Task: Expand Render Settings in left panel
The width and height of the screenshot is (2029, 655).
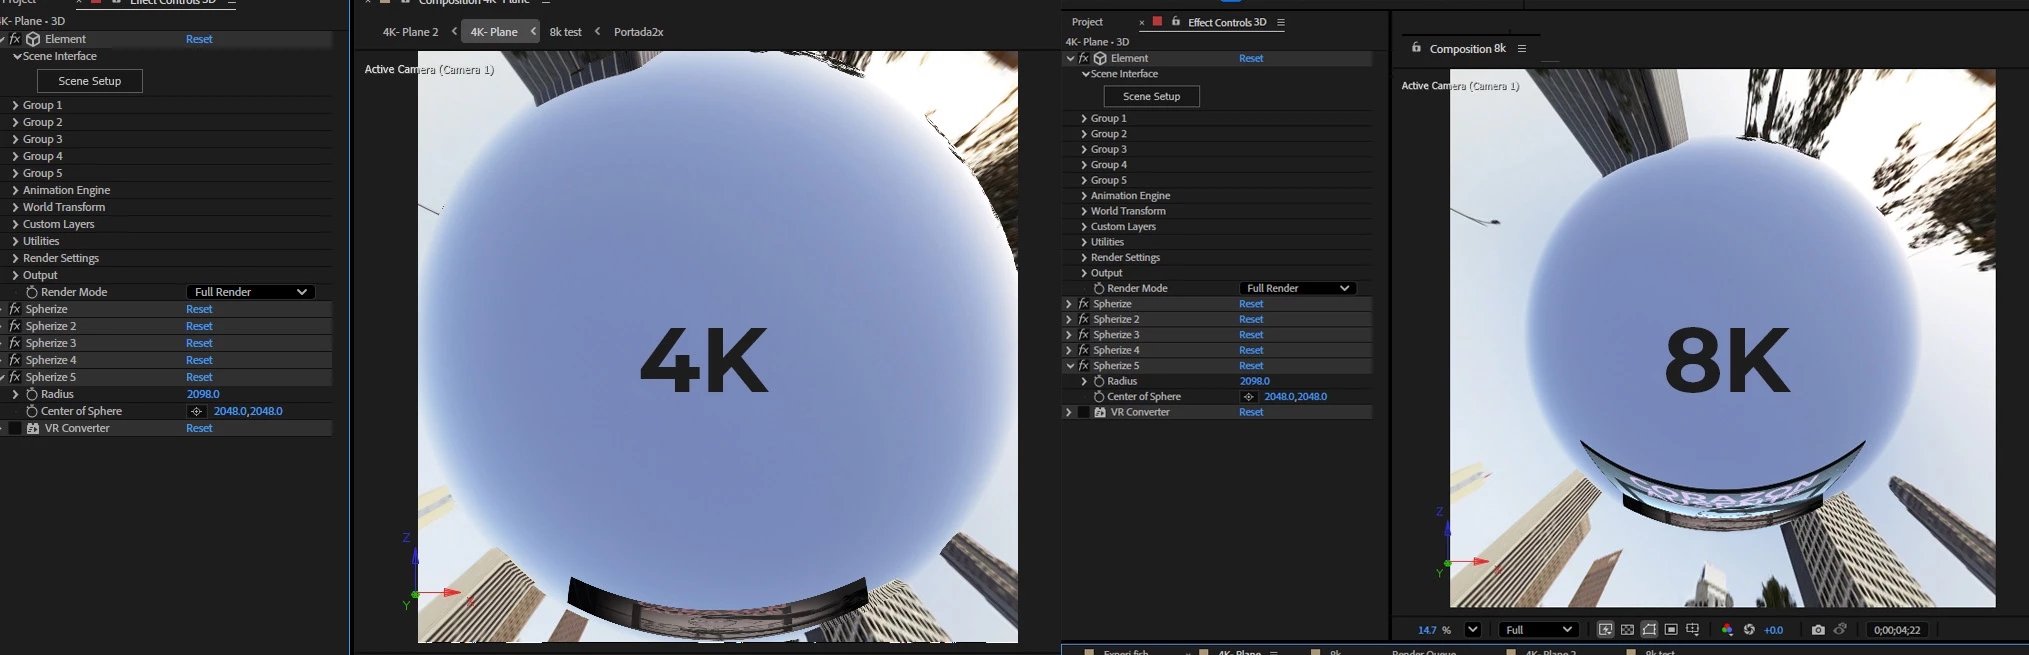Action: [15, 258]
